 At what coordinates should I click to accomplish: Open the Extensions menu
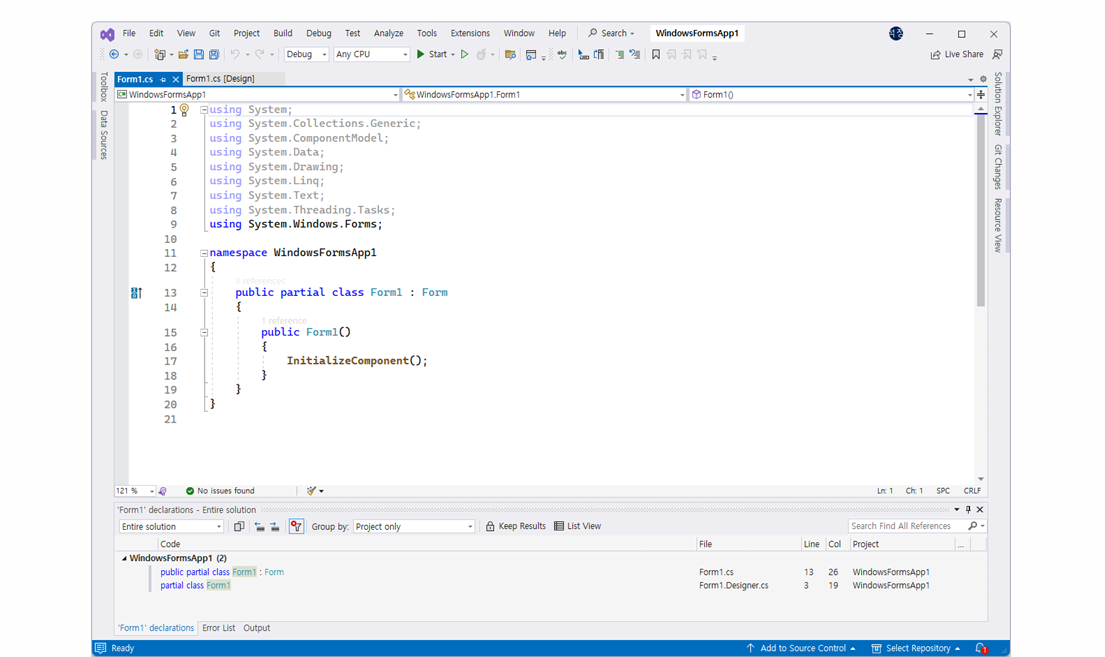(x=470, y=33)
